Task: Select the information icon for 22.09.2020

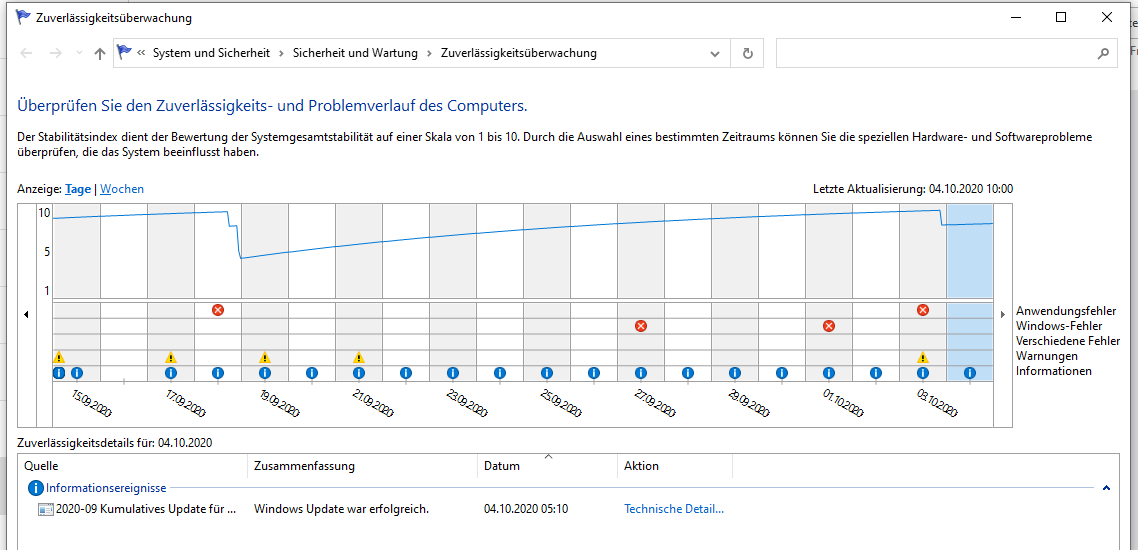Action: coord(406,373)
